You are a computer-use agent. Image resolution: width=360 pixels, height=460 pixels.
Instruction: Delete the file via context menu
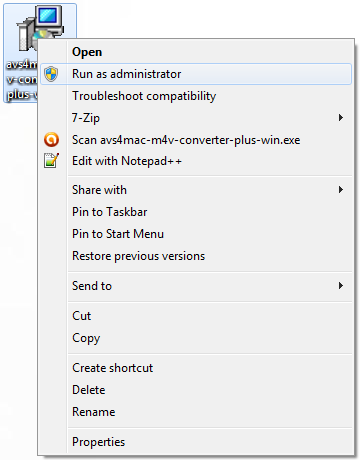tap(196, 390)
